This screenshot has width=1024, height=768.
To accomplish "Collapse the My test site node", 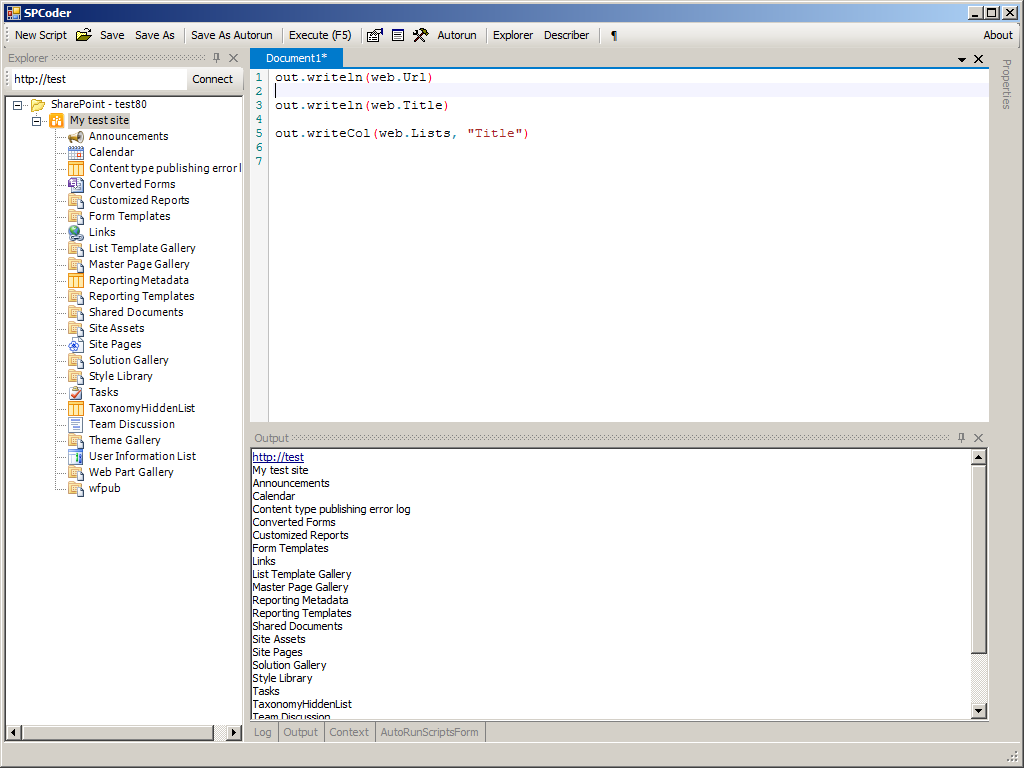I will coord(37,121).
